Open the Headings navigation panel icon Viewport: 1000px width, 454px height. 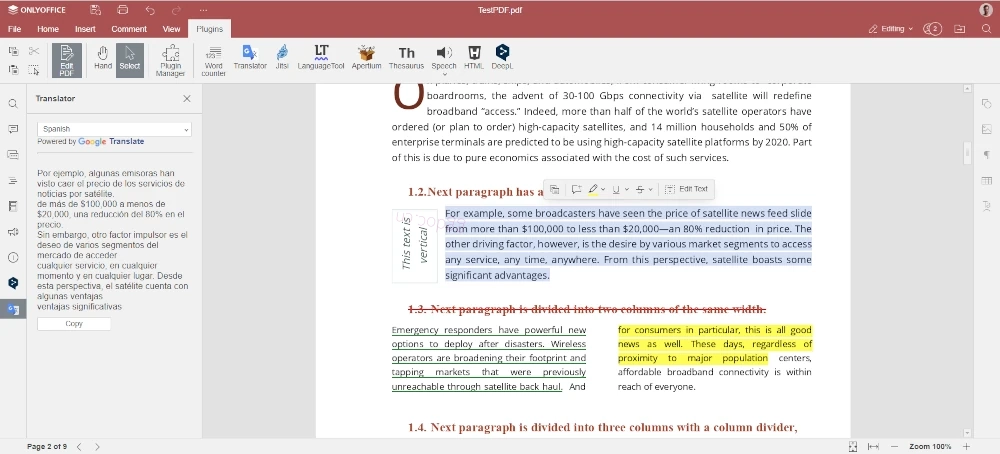pos(13,181)
